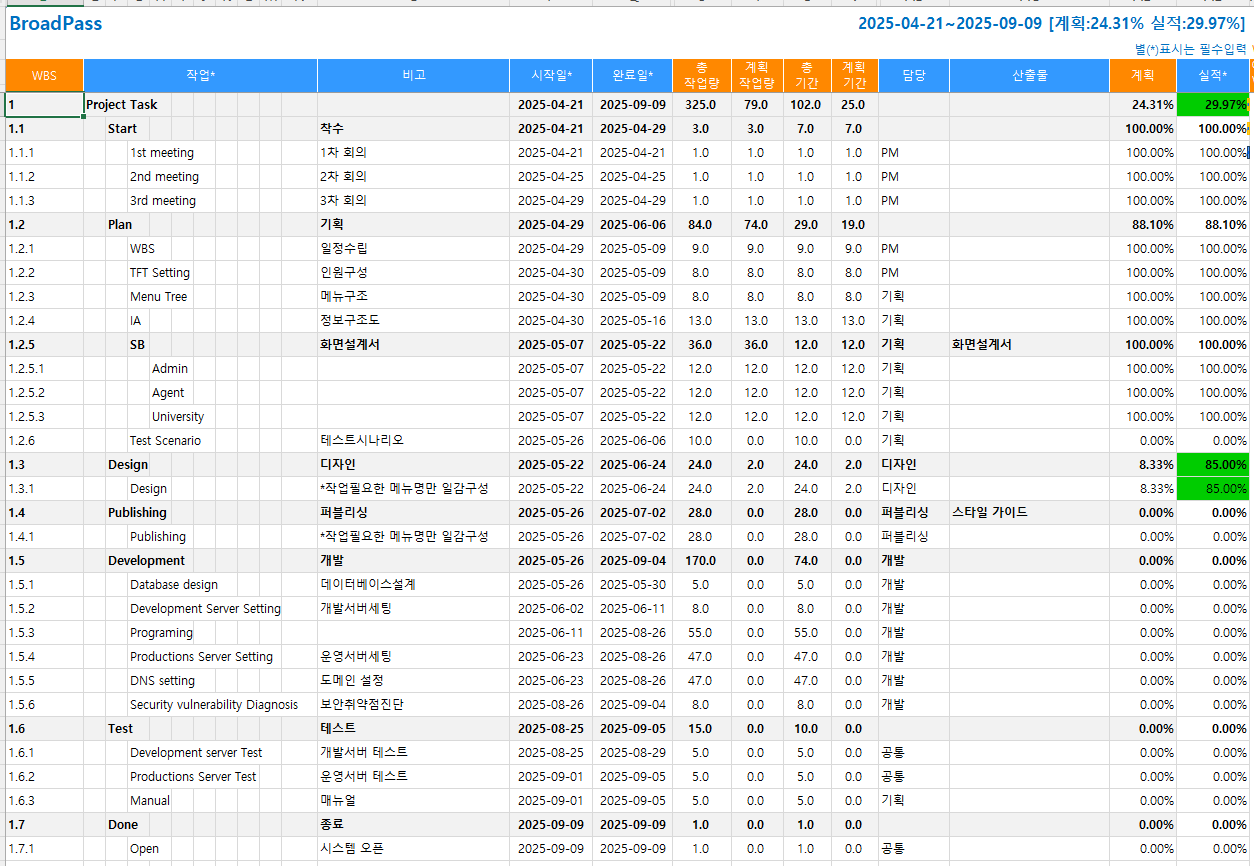The width and height of the screenshot is (1254, 866).
Task: Click the Development Server Setting task
Action: click(x=205, y=609)
